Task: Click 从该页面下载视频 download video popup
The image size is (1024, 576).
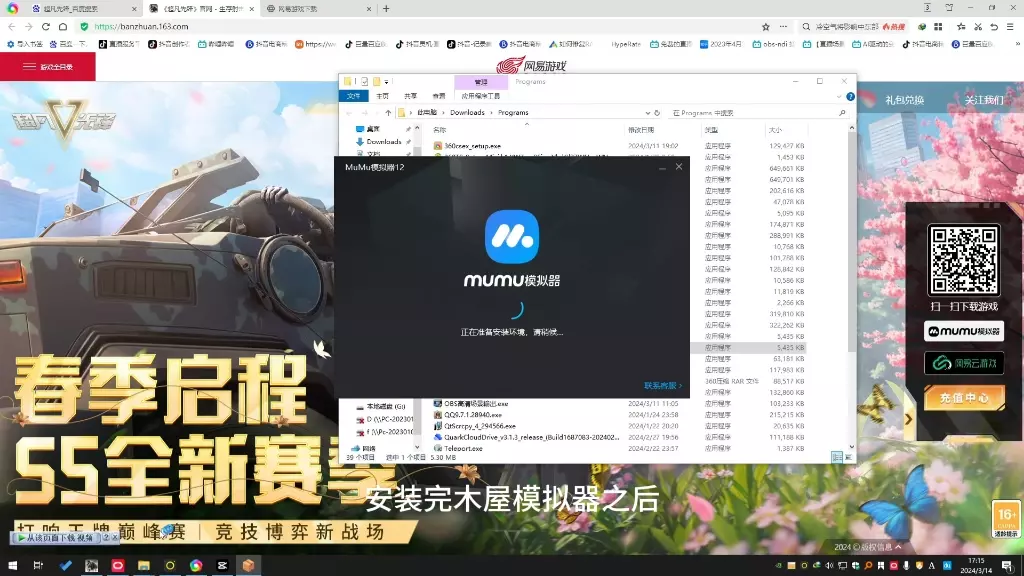Action: (56, 537)
